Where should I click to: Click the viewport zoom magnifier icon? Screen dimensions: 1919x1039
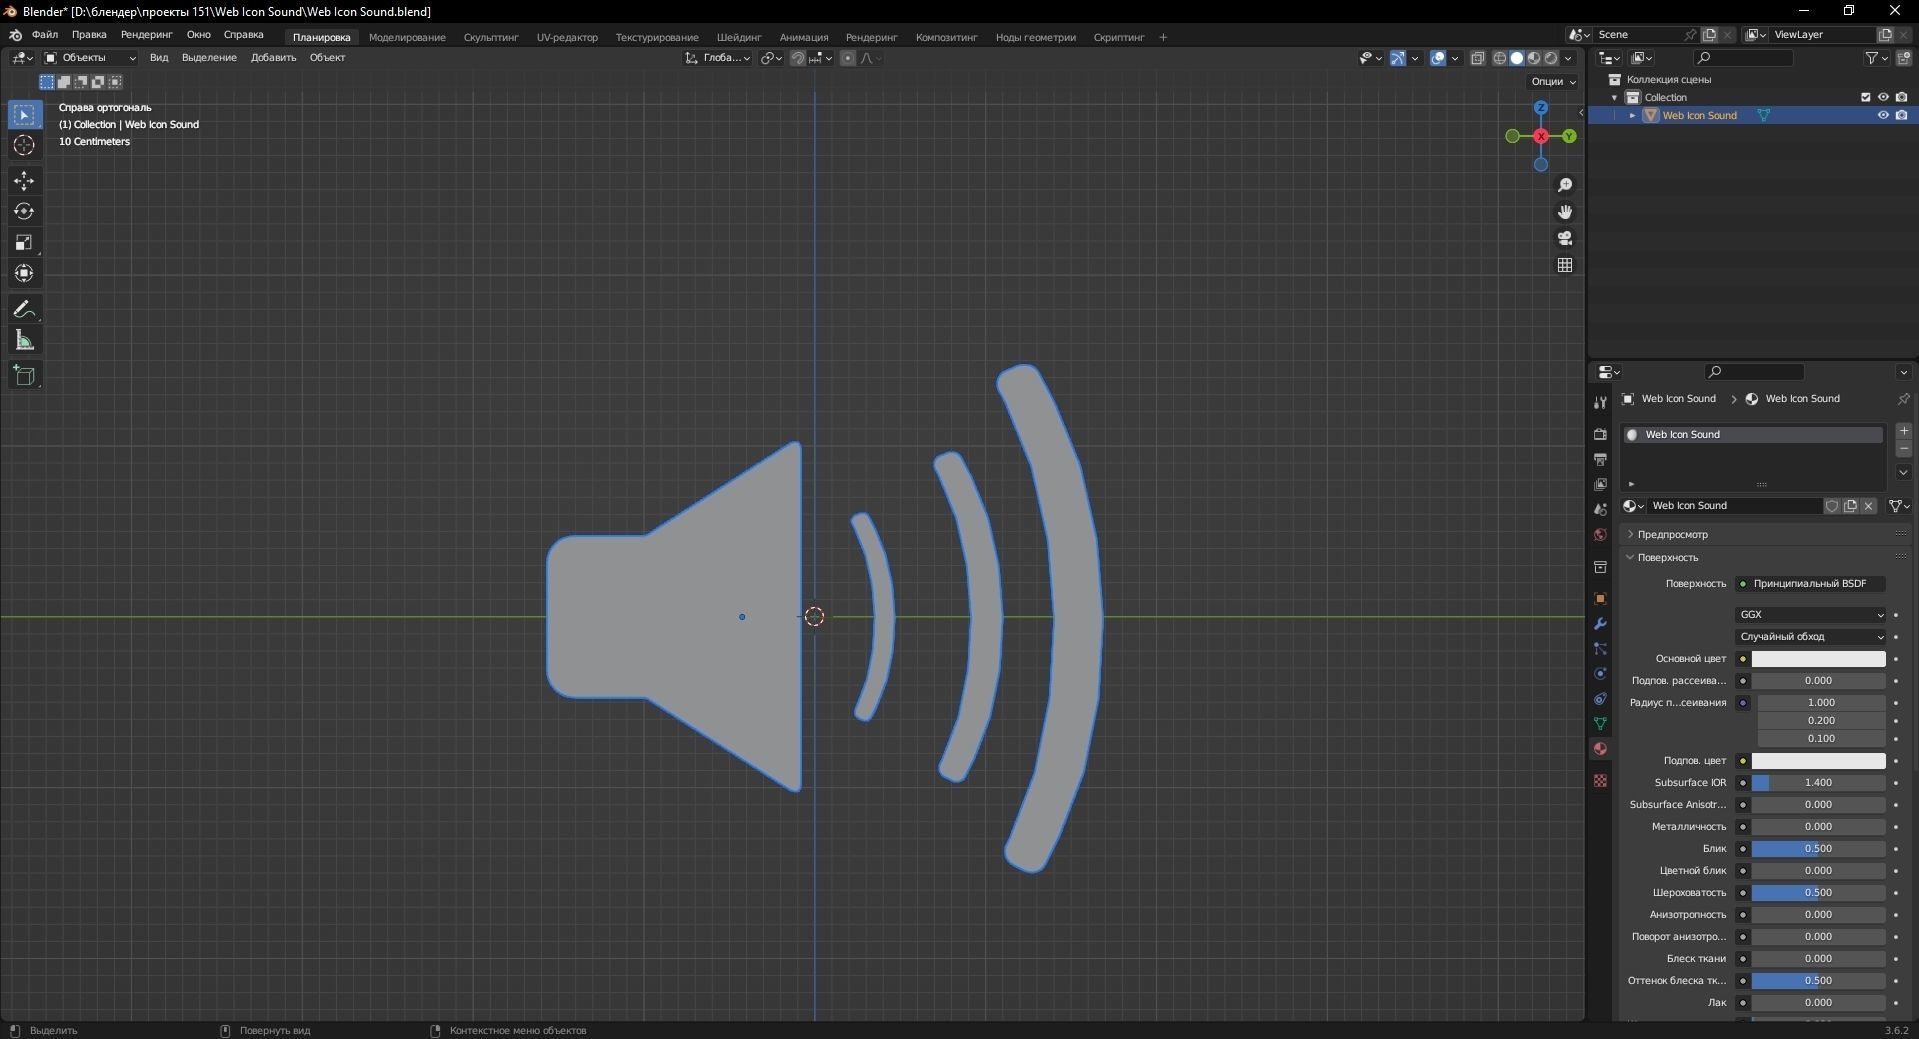tap(1565, 186)
